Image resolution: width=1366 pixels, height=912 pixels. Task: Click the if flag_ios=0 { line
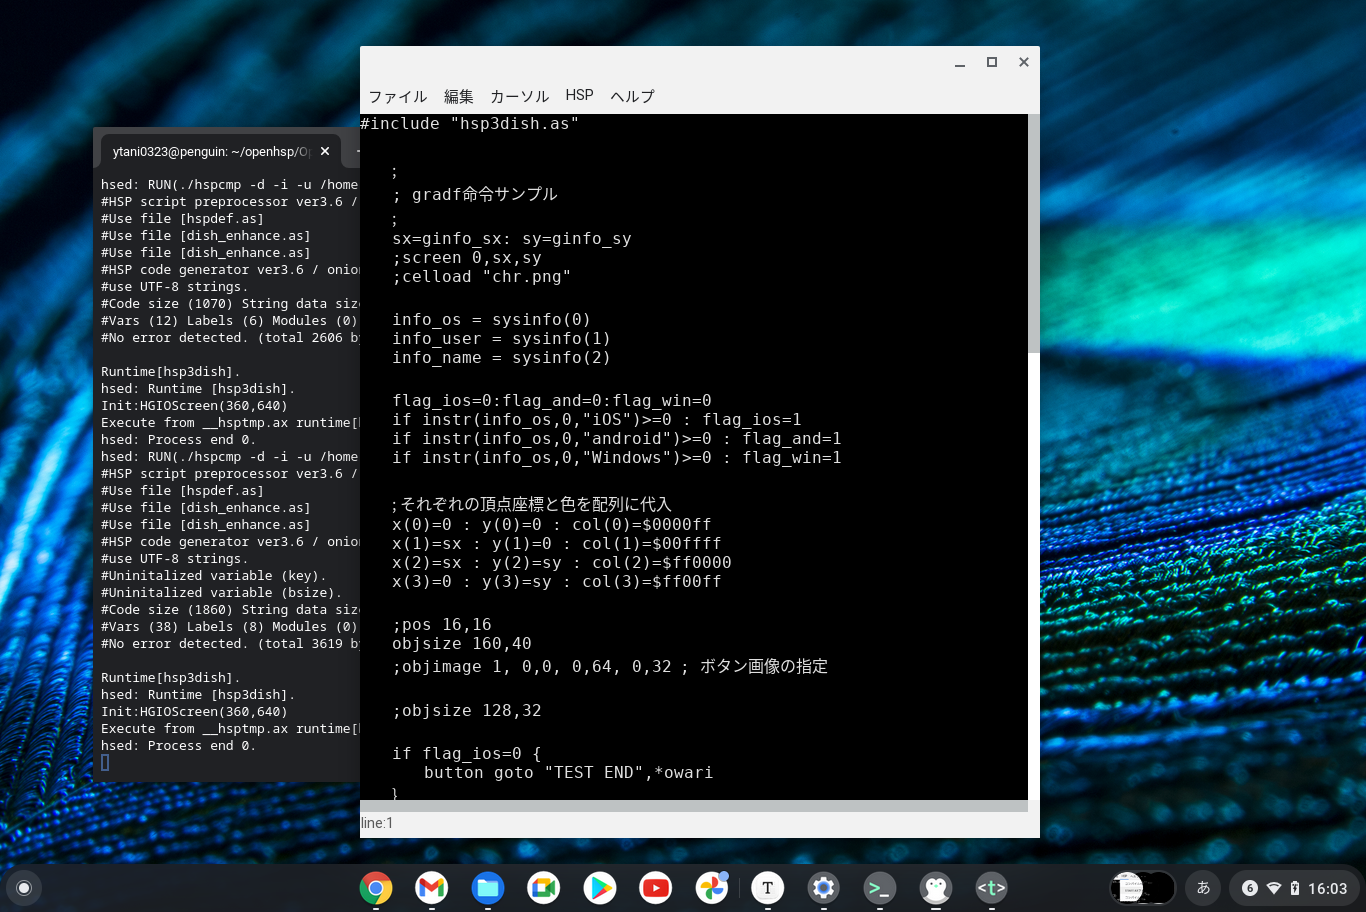click(467, 754)
